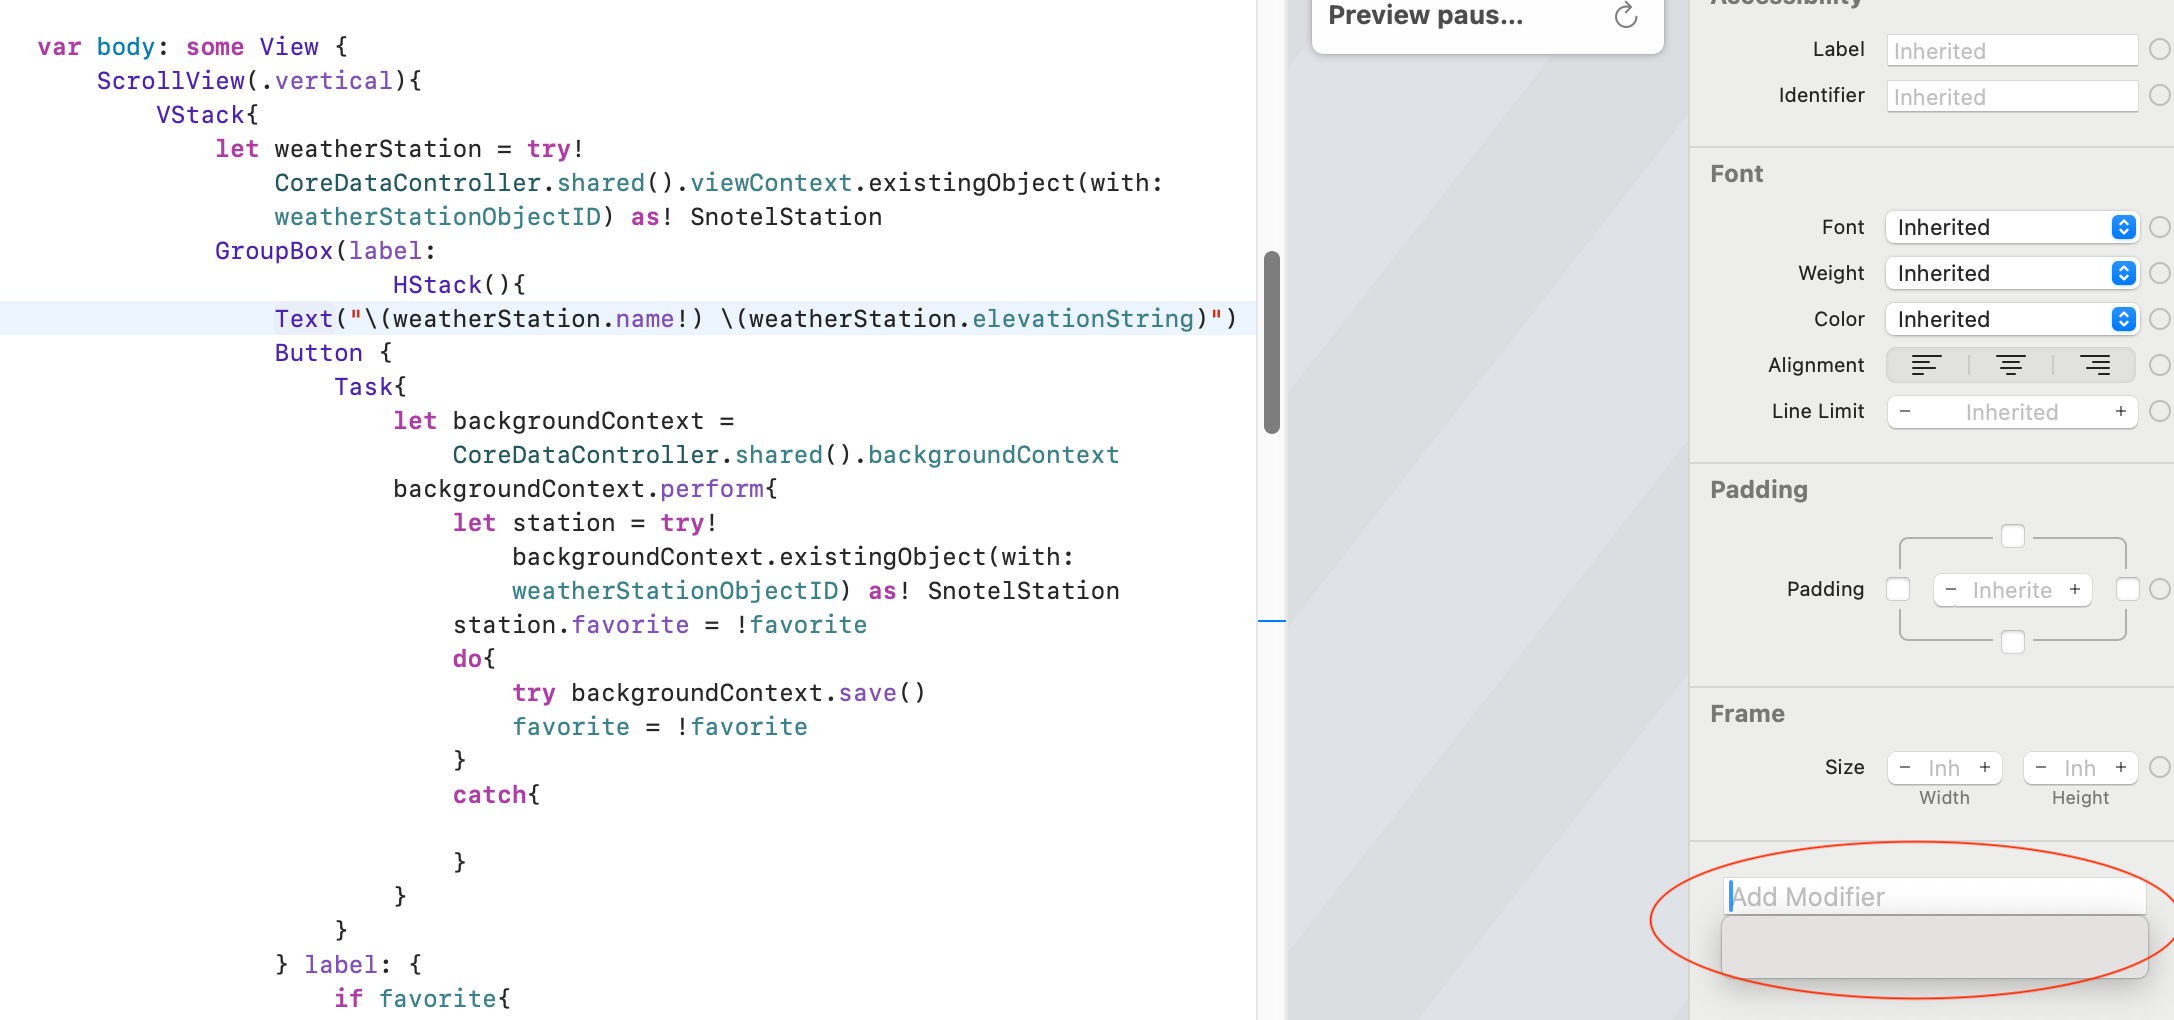The image size is (2174, 1020).
Task: Set text alignment to right
Action: [x=2095, y=366]
